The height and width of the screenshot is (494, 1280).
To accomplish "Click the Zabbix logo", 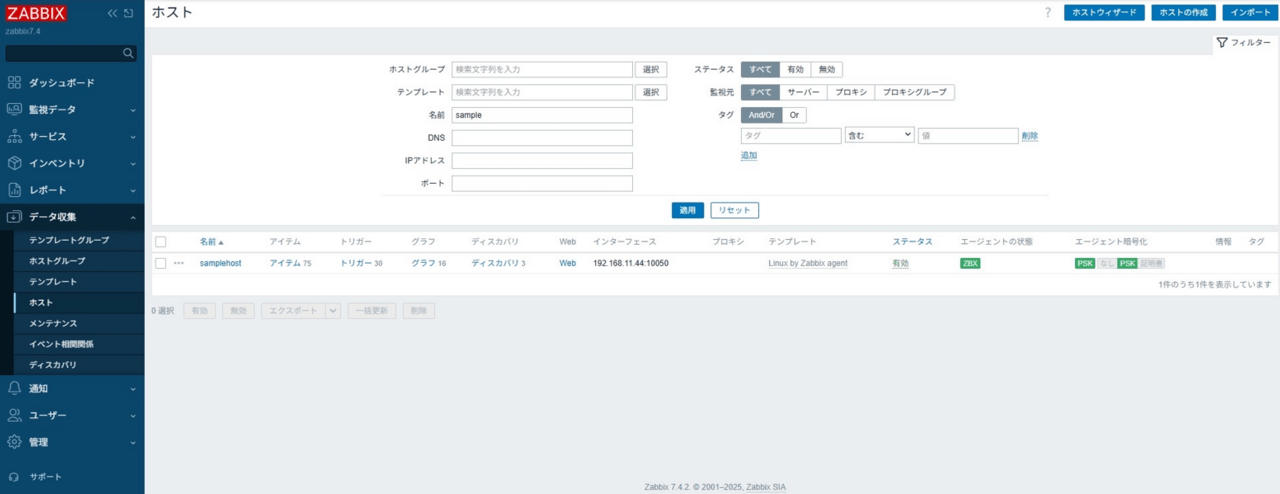I will [x=37, y=14].
